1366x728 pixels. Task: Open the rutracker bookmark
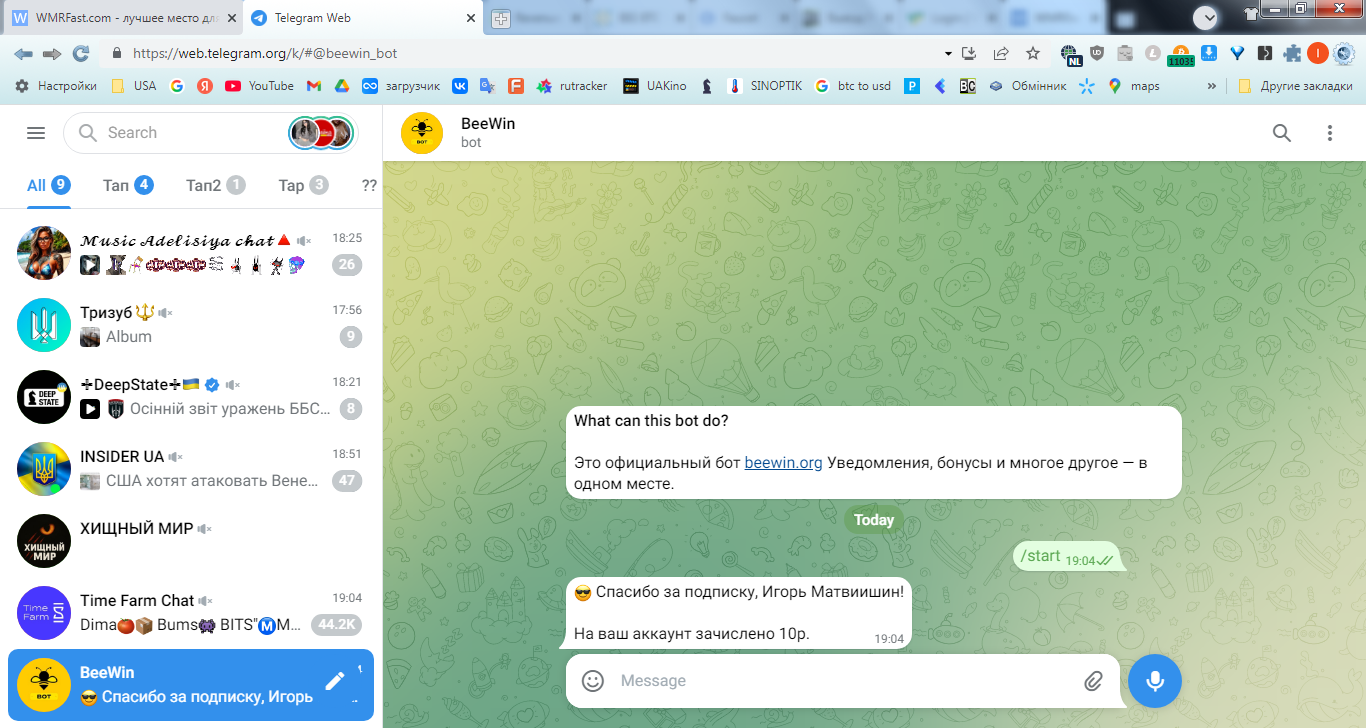(572, 86)
